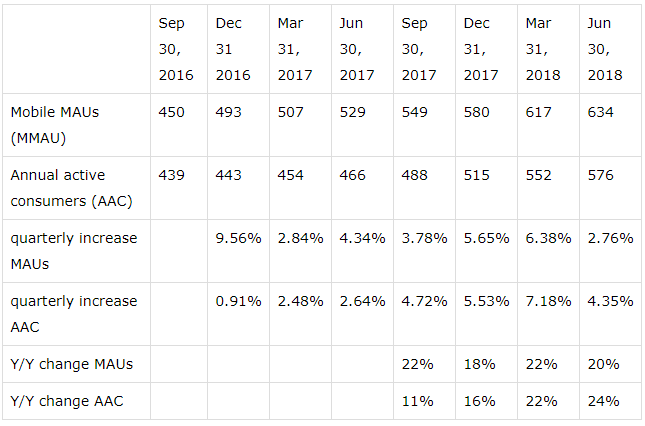Click the 7.18% quarterly AAC increase cell

coord(547,301)
